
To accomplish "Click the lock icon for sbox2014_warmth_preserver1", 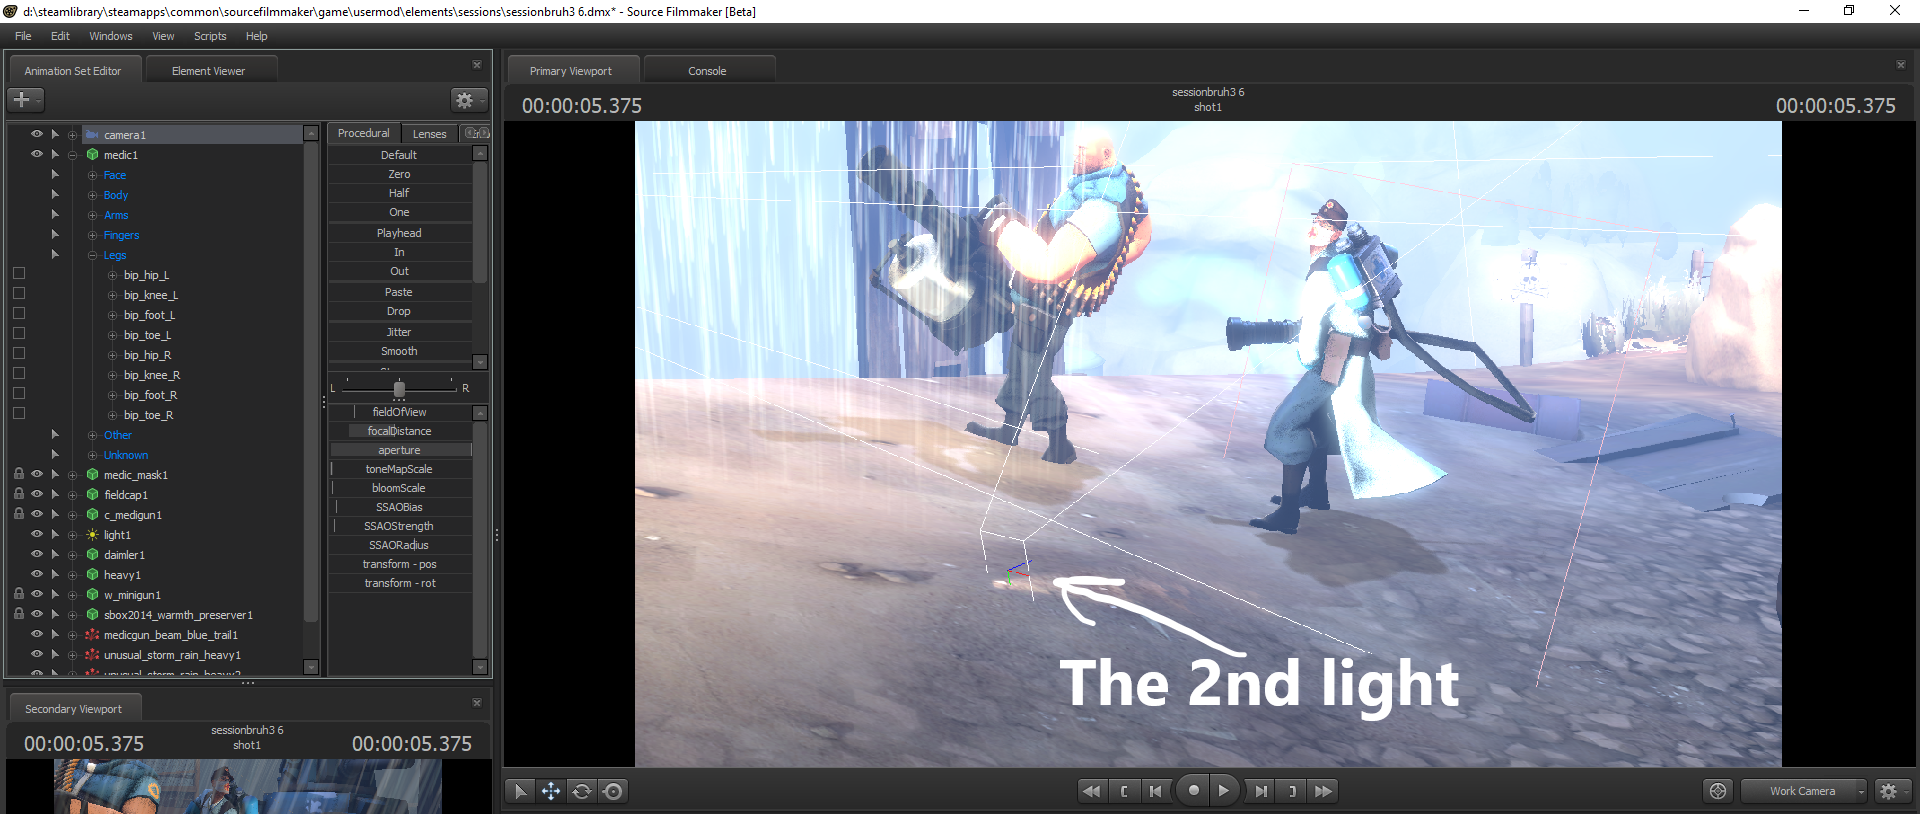I will pos(19,614).
